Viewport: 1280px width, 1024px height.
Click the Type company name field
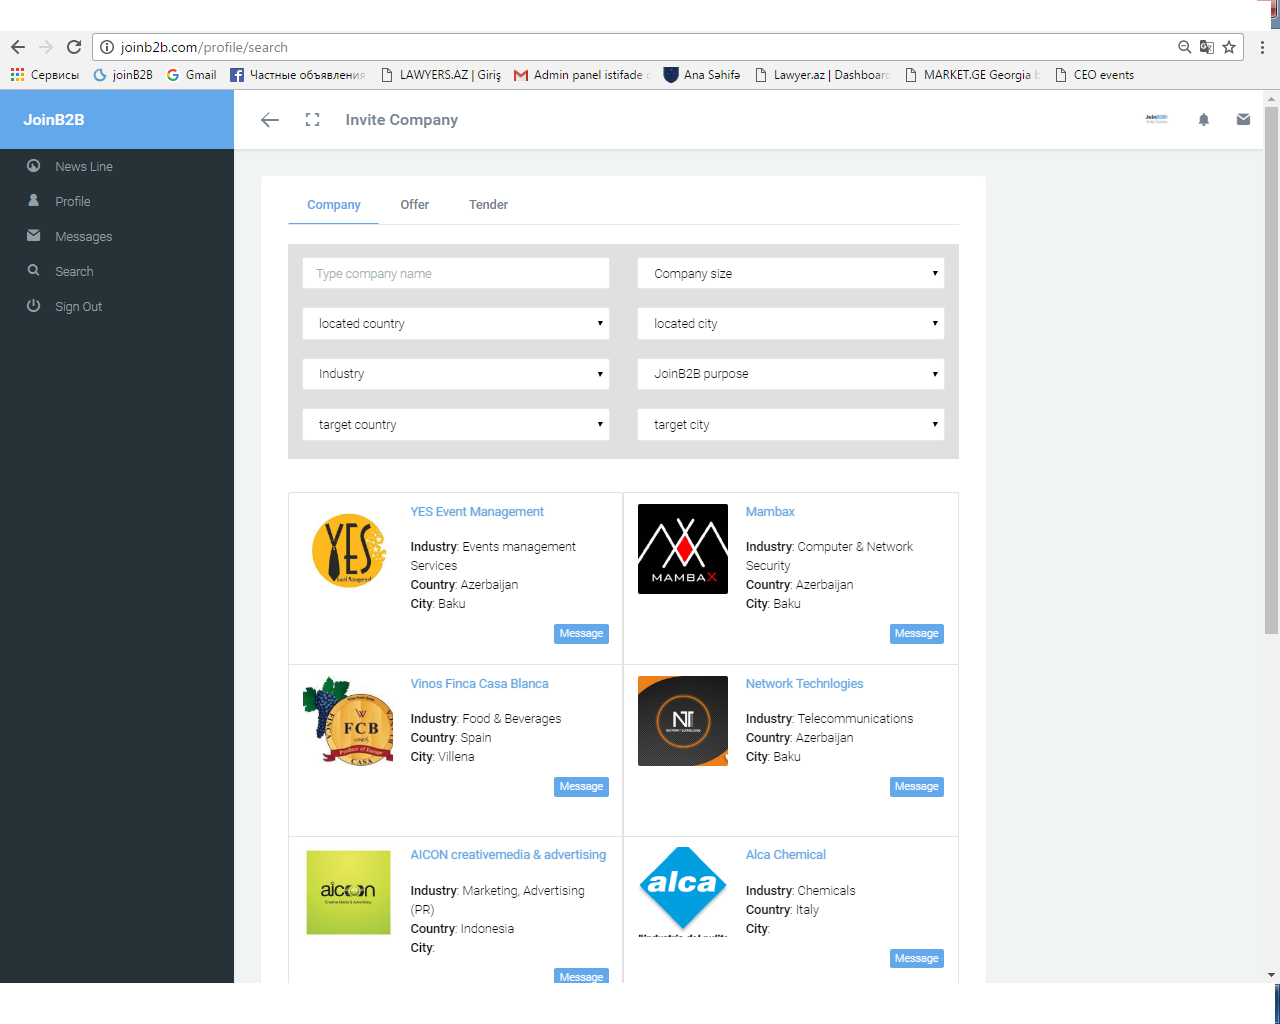pos(456,274)
